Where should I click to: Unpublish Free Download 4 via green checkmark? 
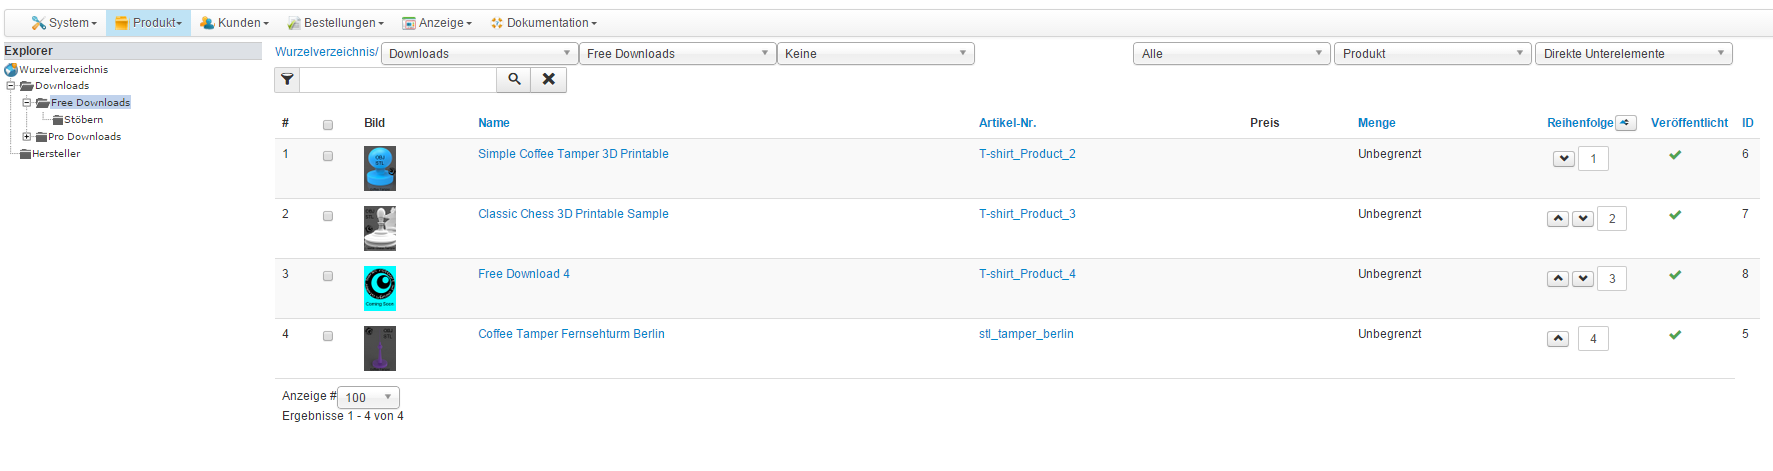pyautogui.click(x=1675, y=275)
